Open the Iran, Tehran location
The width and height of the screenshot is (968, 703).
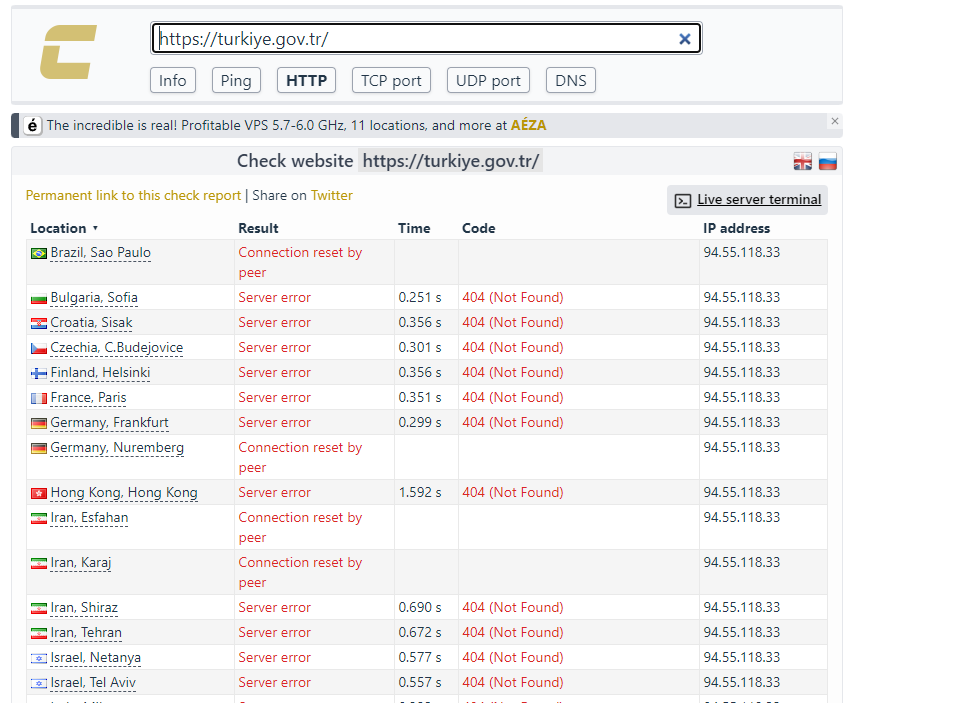(x=86, y=633)
